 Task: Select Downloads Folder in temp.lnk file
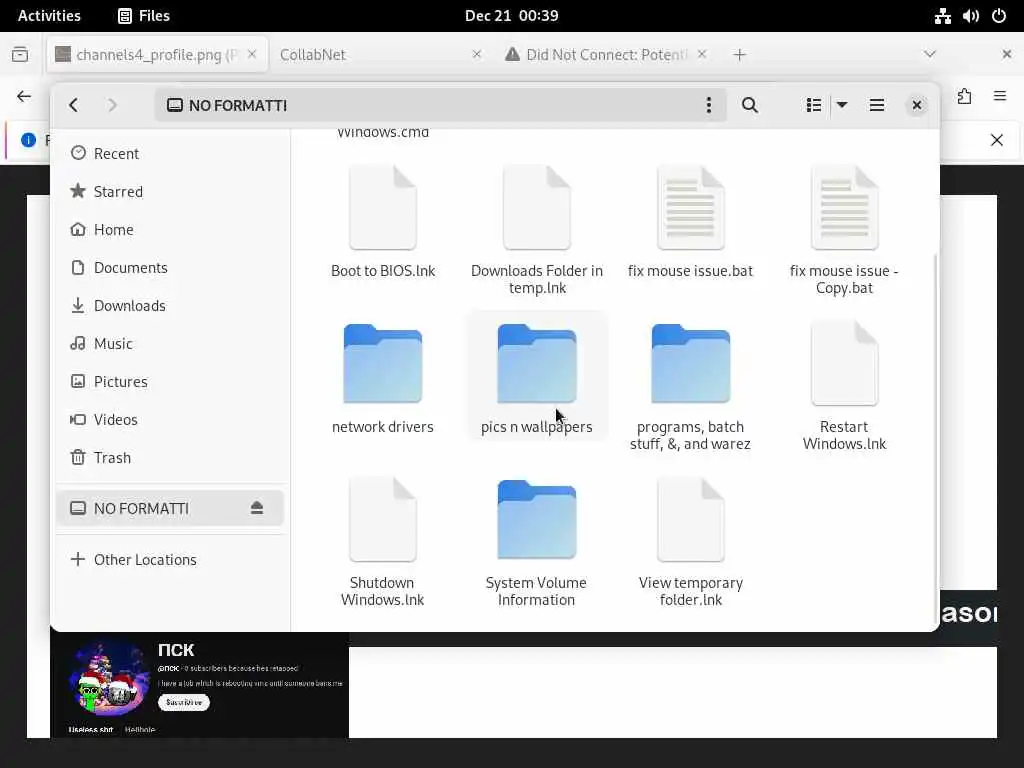pos(537,230)
